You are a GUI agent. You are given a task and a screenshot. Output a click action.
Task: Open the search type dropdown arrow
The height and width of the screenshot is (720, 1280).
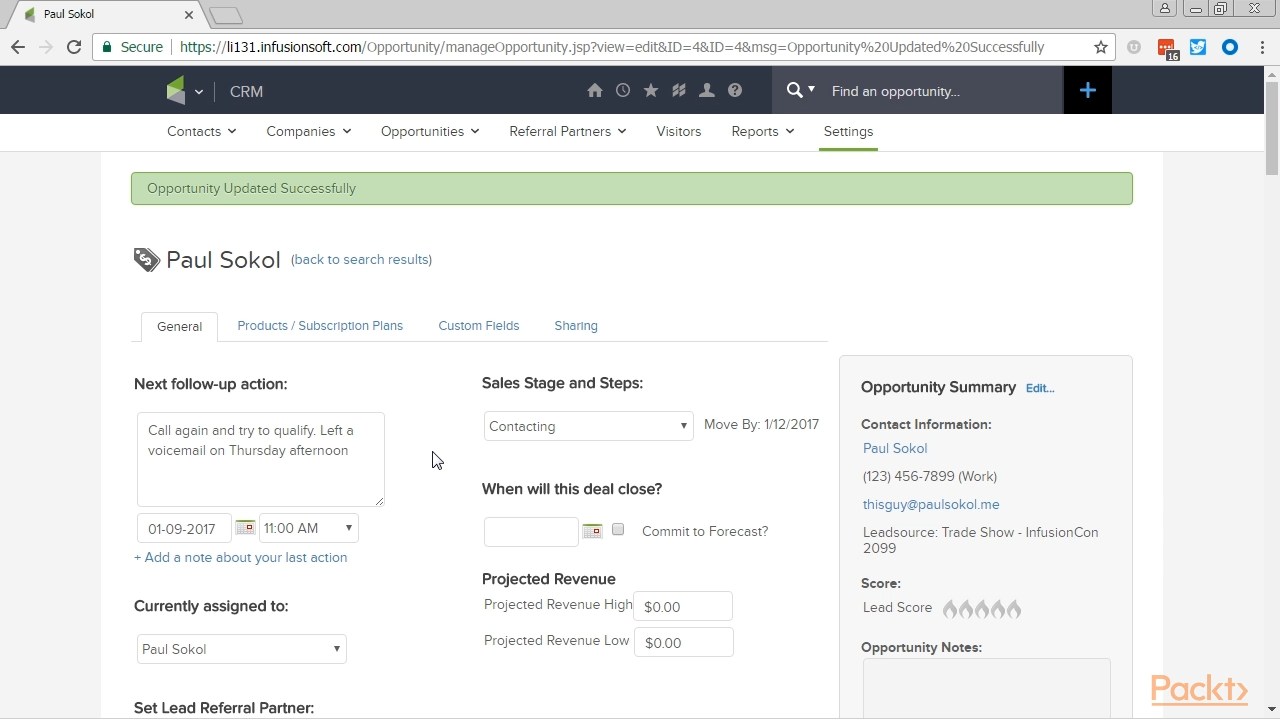[811, 89]
